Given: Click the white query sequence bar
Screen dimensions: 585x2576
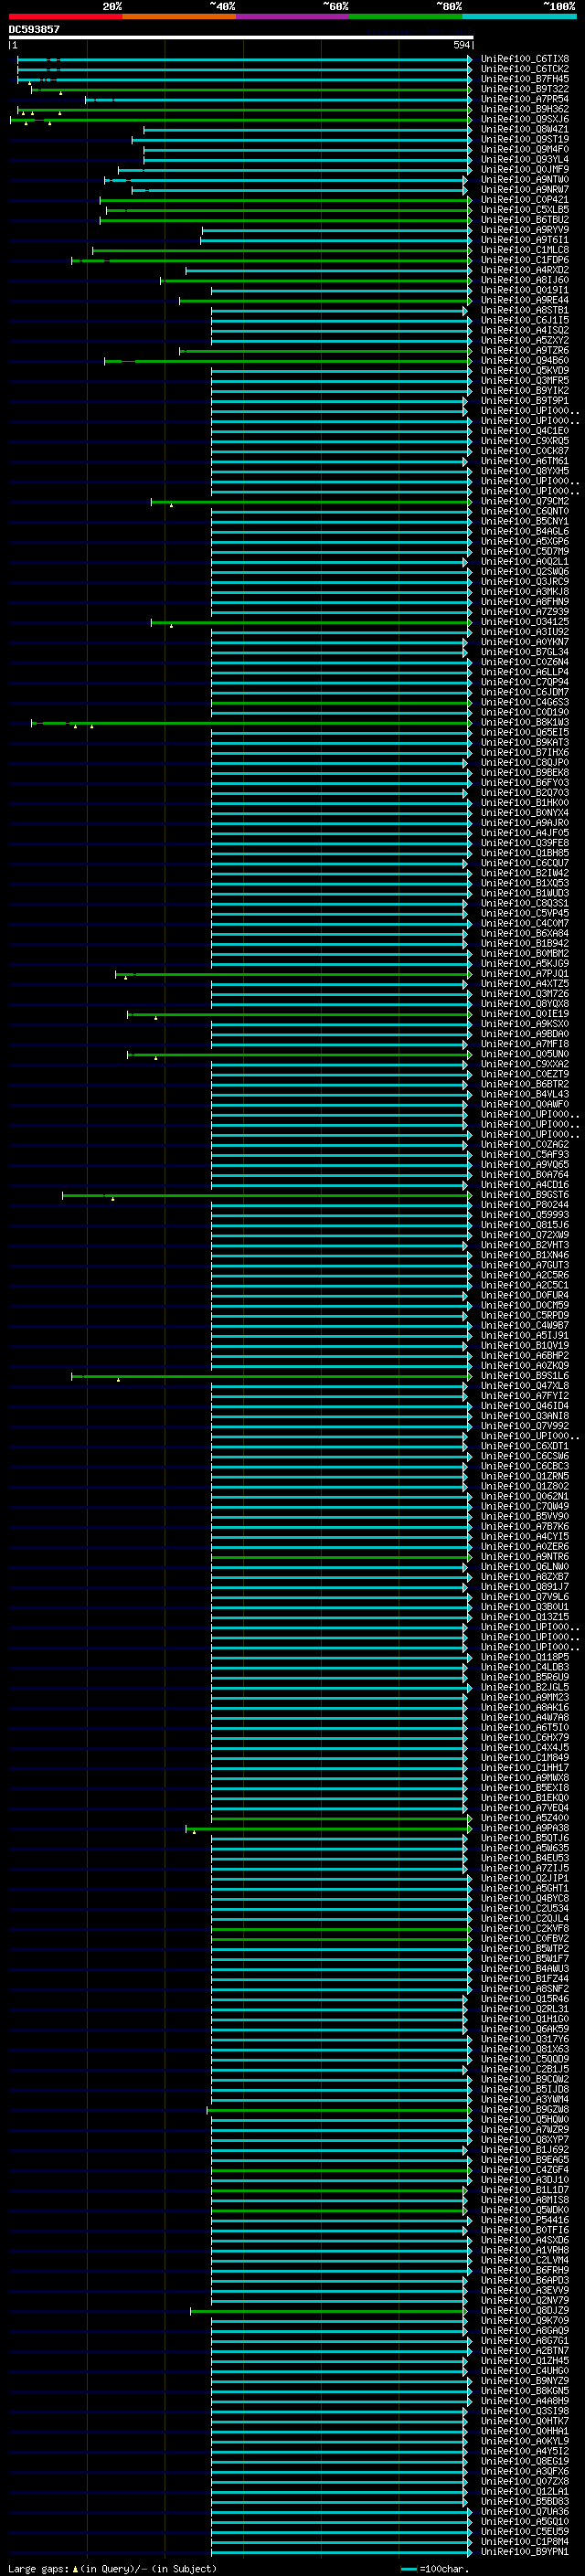Looking at the screenshot, I should coord(241,38).
